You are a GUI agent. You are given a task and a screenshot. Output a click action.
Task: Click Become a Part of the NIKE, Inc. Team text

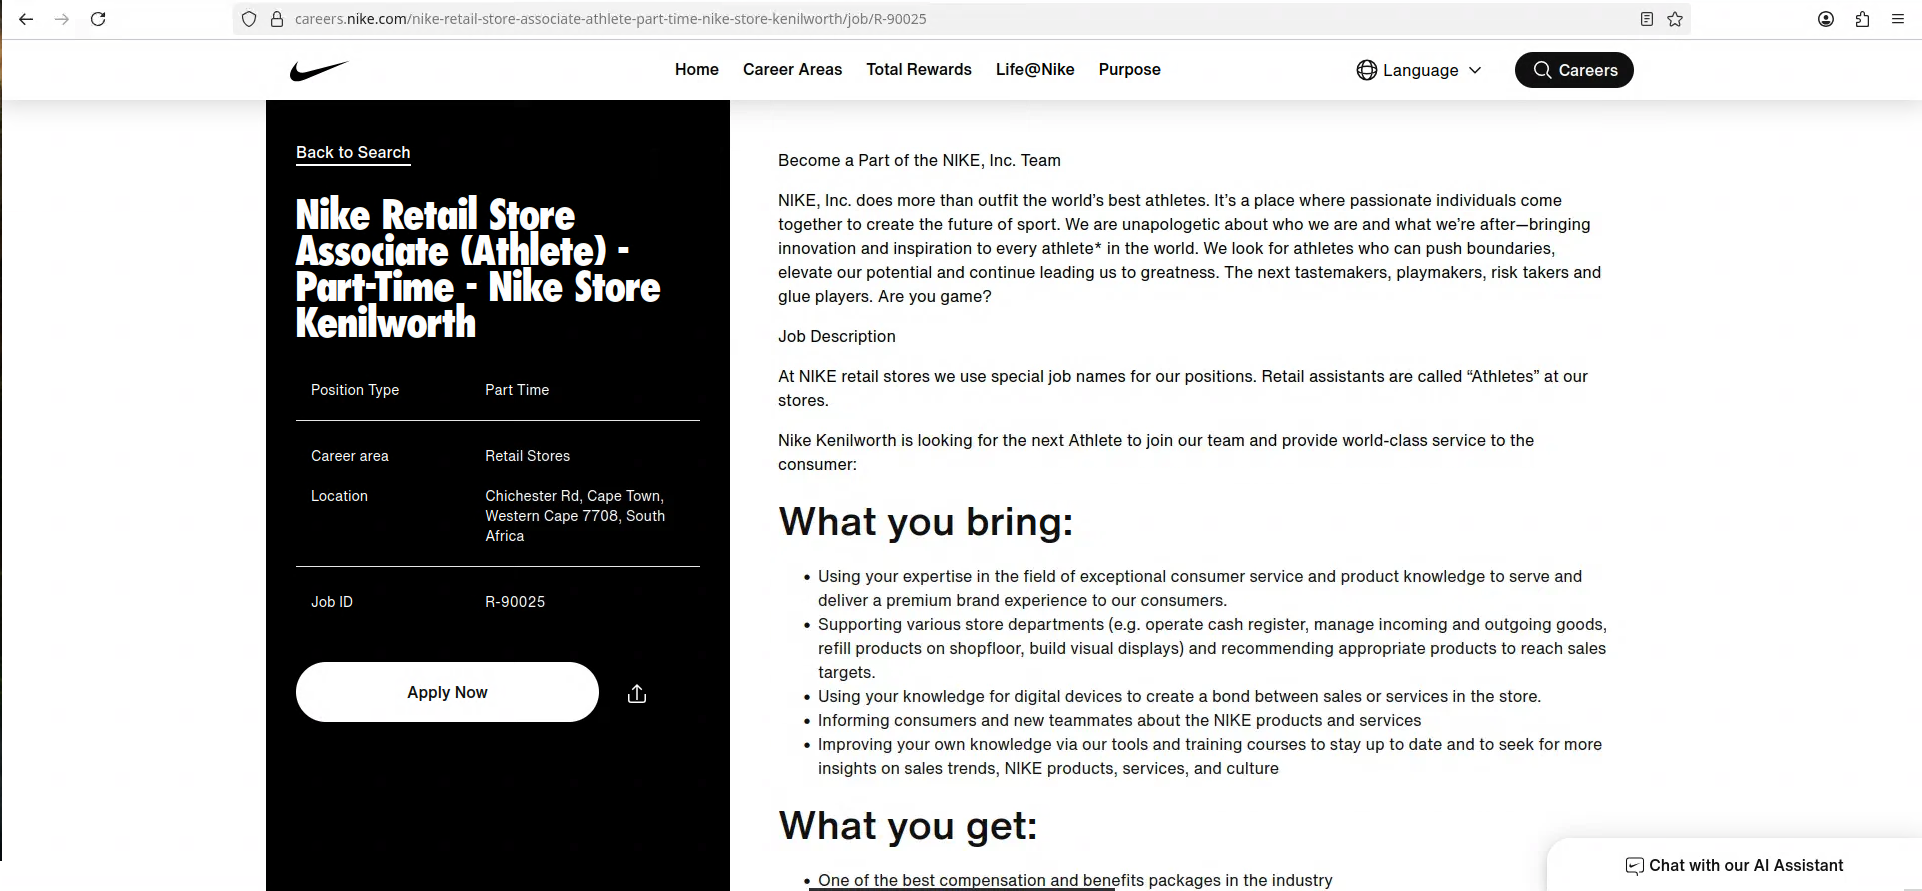coord(919,160)
